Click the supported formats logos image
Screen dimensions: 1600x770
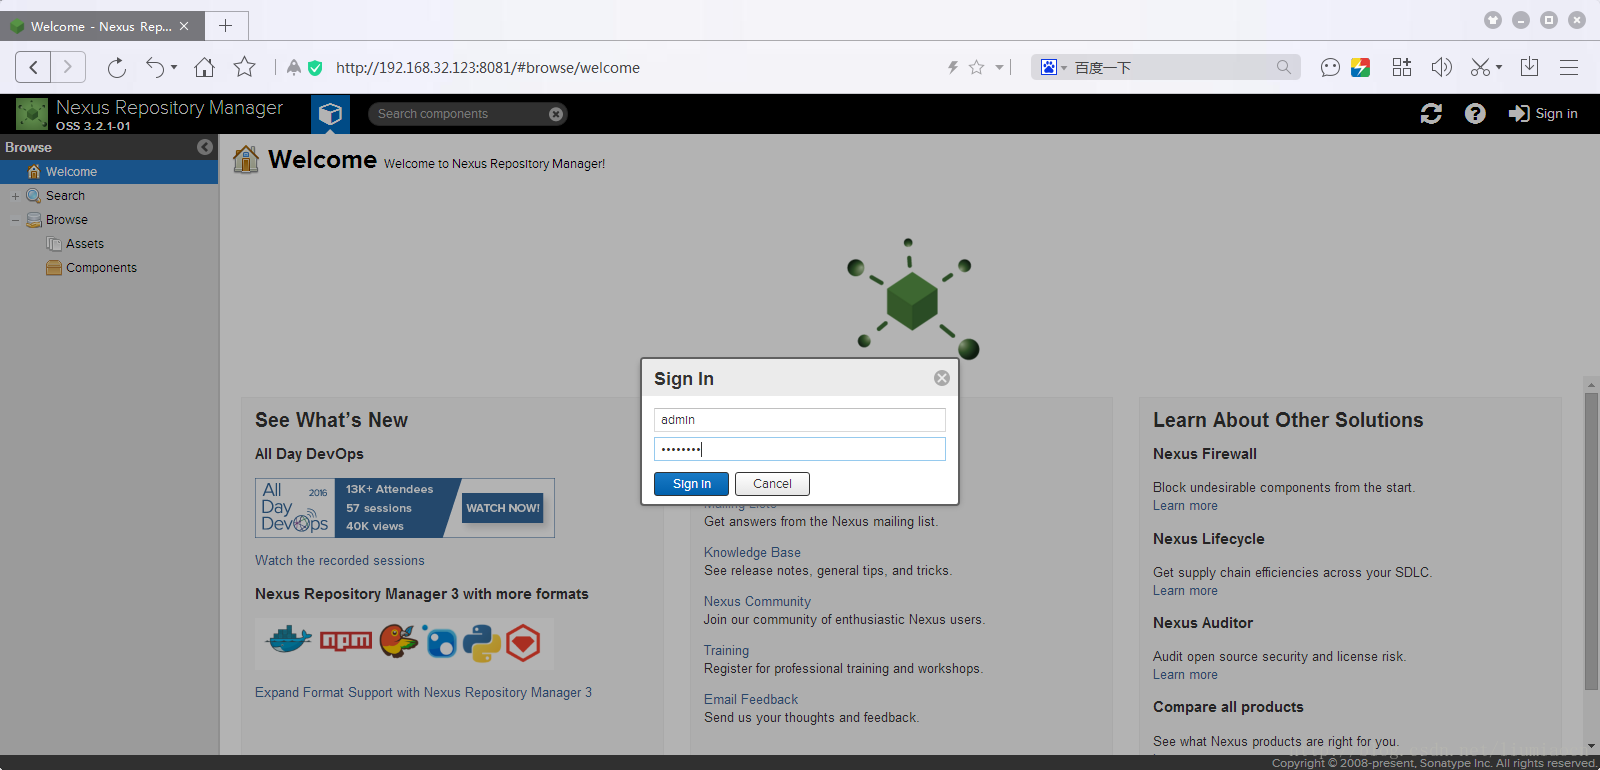tap(404, 643)
